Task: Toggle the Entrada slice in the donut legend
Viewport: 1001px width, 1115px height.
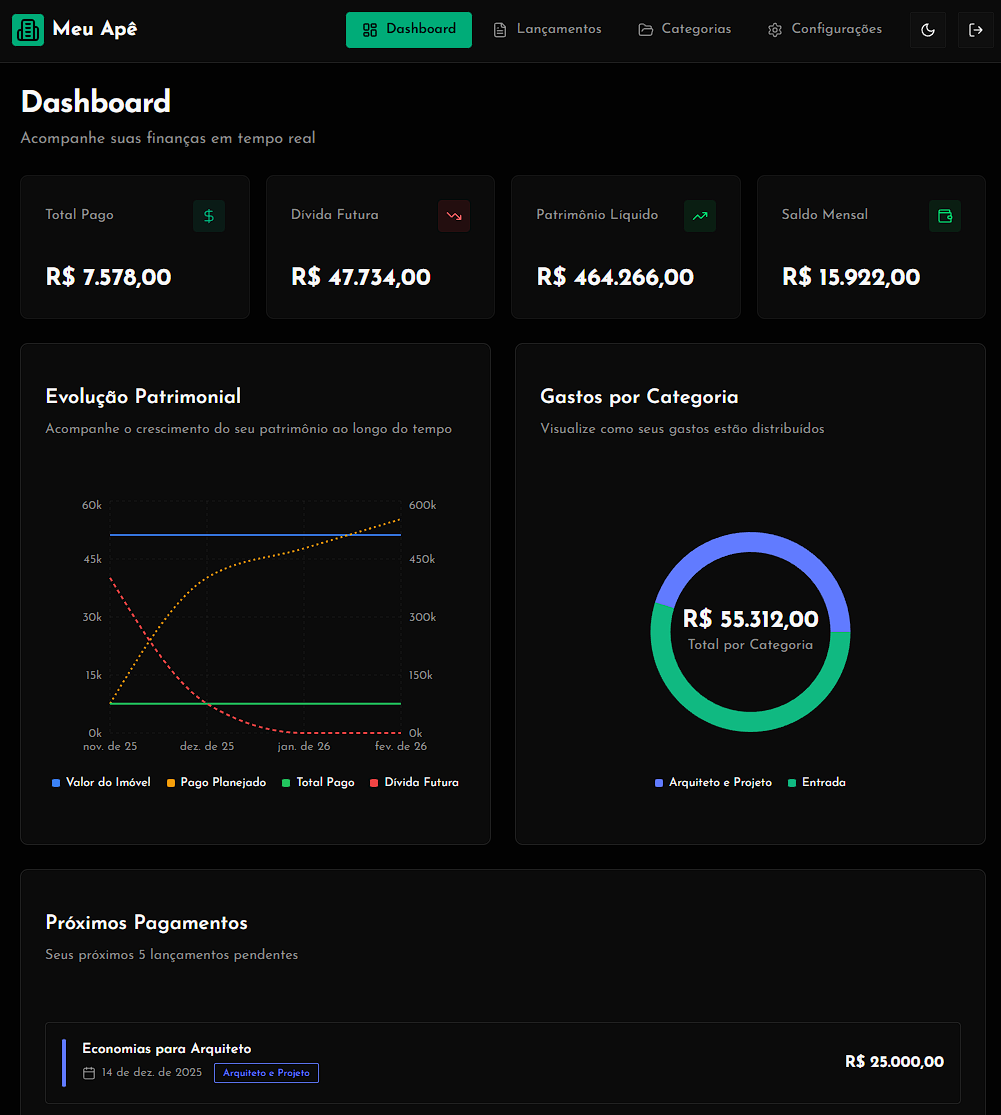Action: [x=817, y=782]
